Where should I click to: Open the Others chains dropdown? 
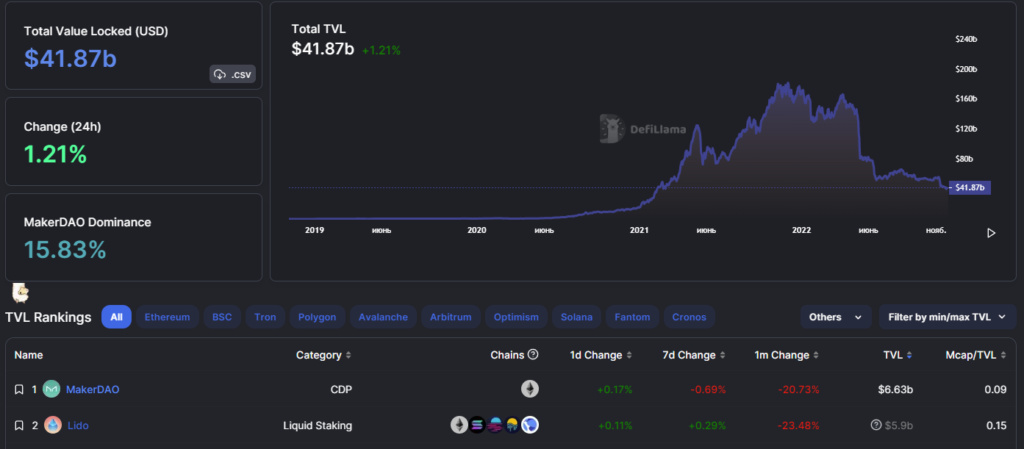[835, 317]
